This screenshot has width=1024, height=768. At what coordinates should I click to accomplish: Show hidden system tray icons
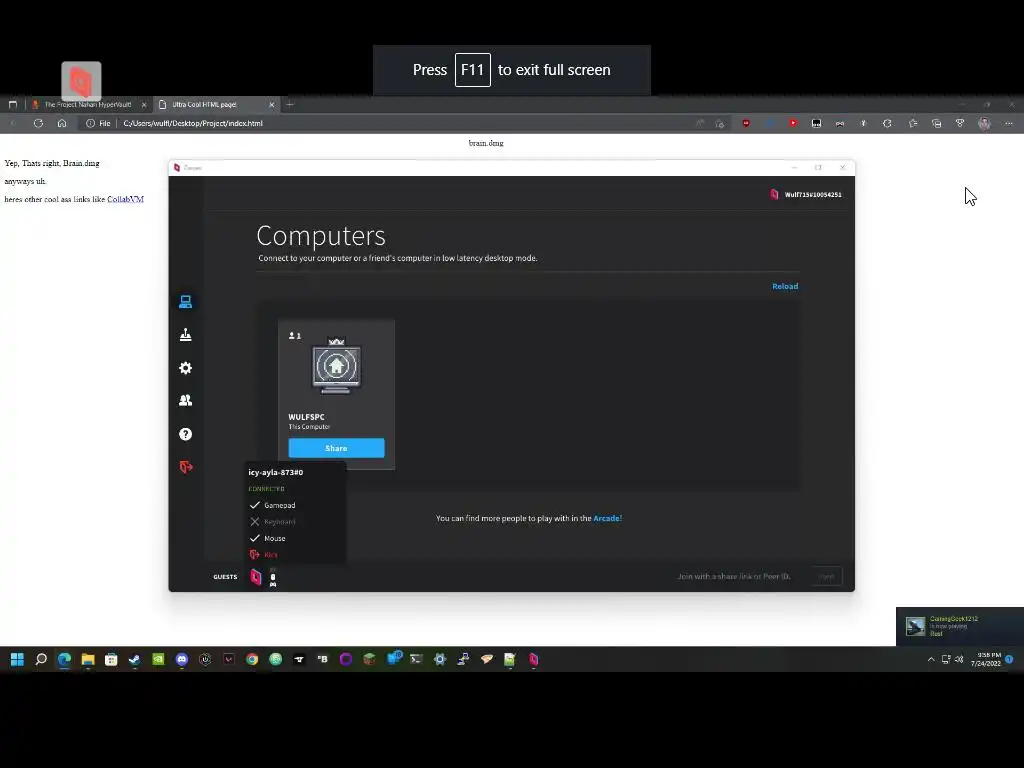tap(931, 660)
